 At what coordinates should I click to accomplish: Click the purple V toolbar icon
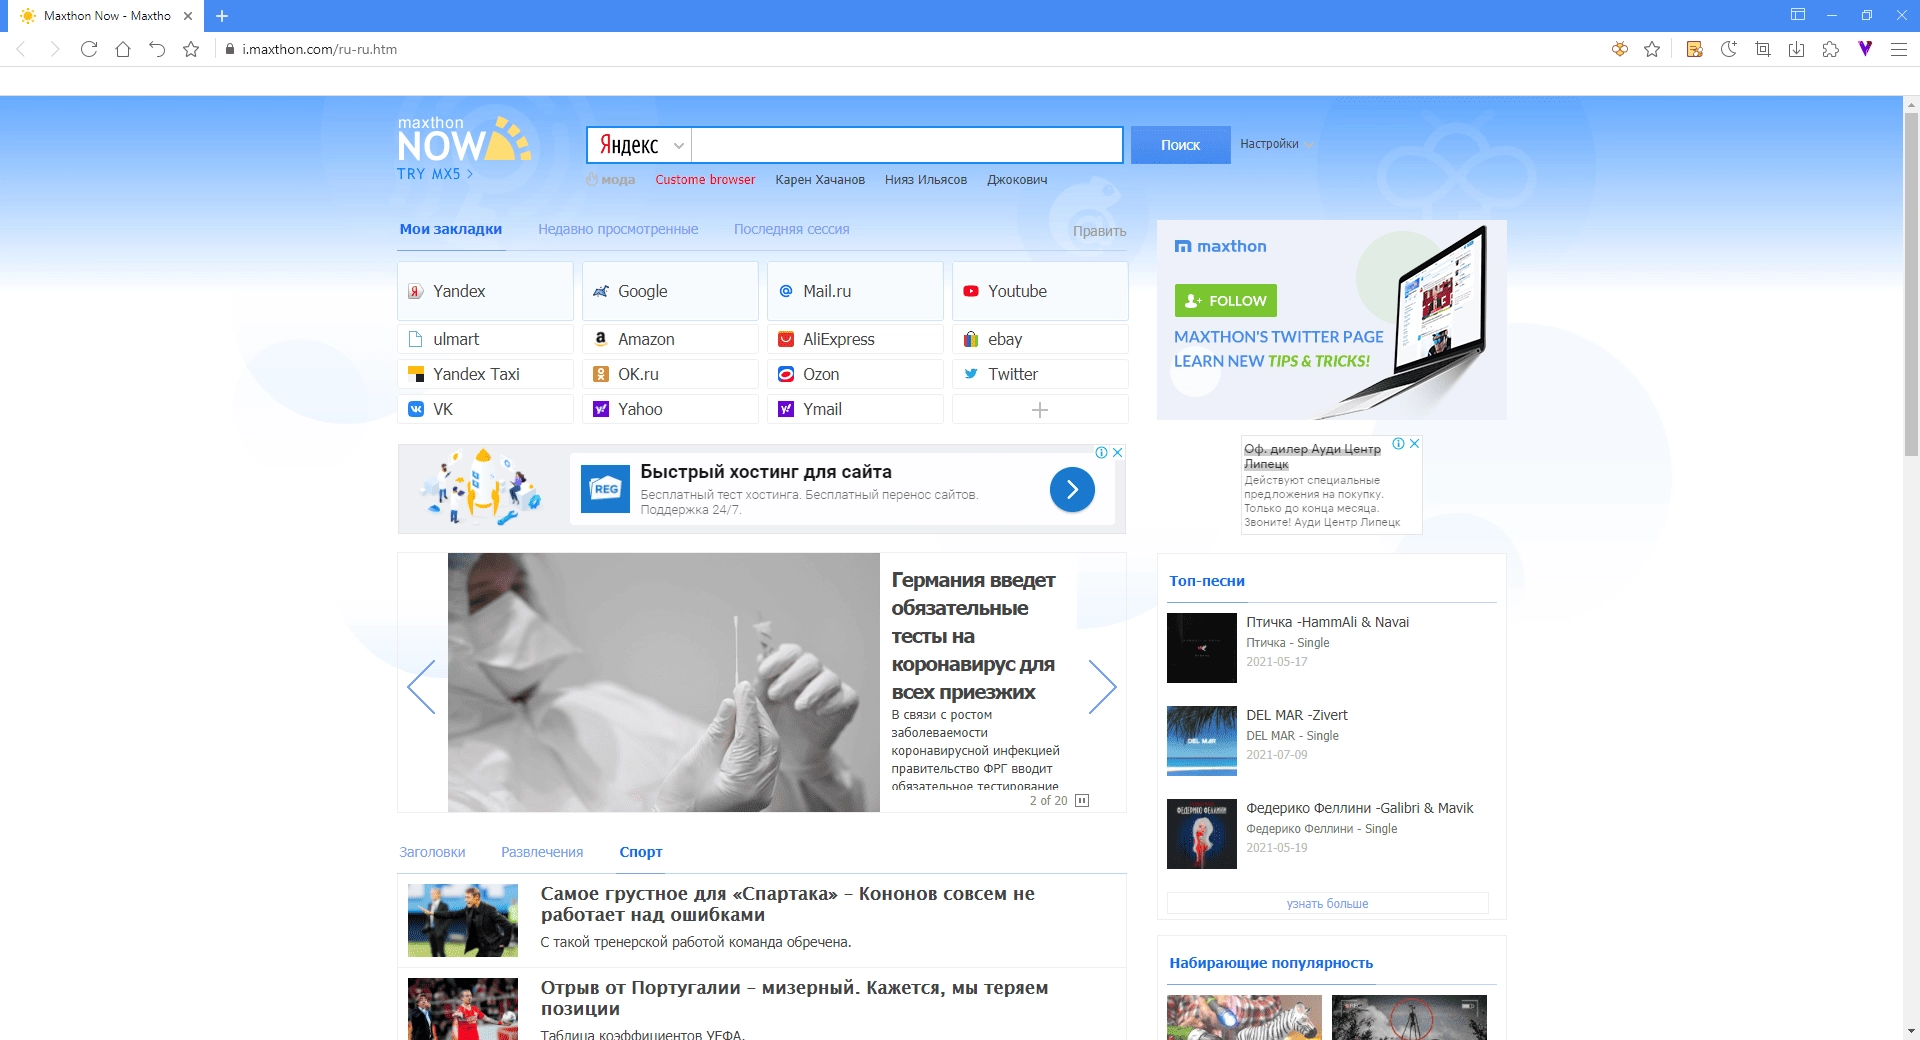click(1865, 48)
